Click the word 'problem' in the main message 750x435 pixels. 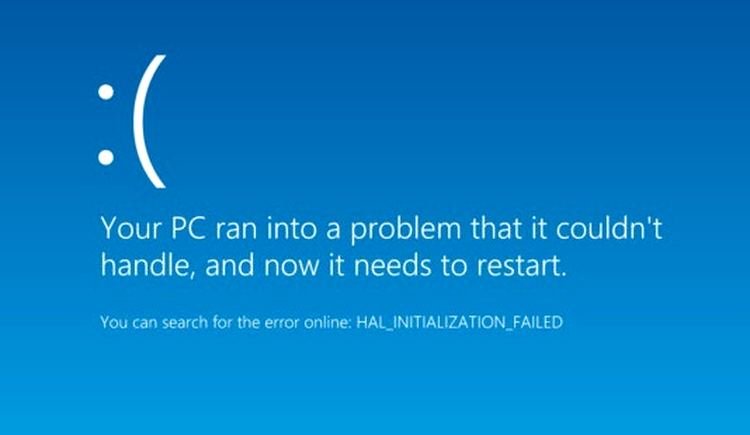click(406, 230)
